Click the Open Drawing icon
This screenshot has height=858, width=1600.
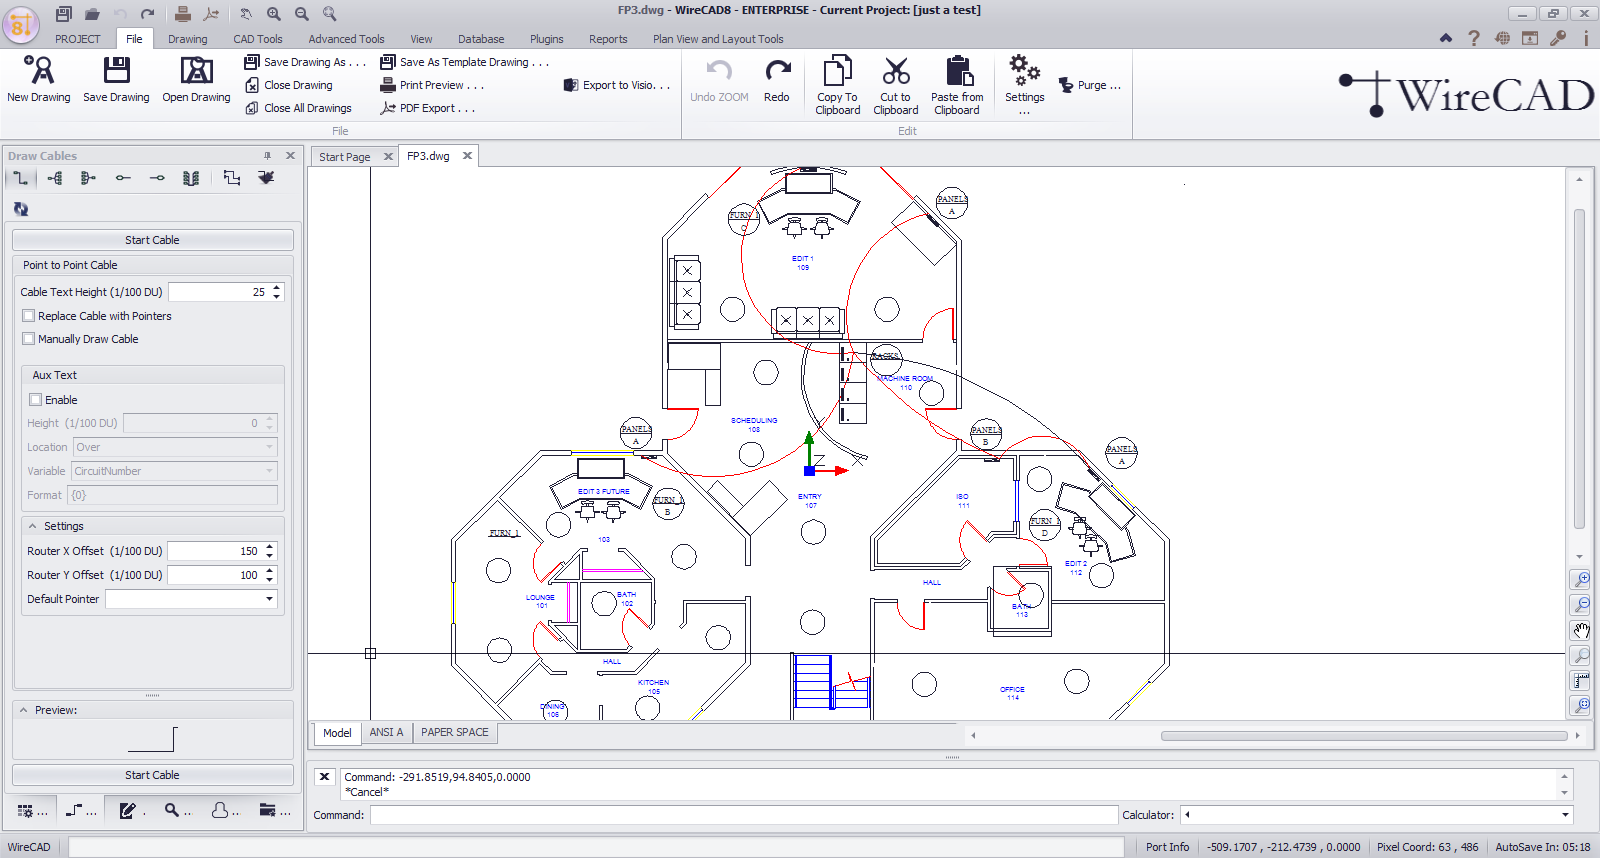[196, 70]
